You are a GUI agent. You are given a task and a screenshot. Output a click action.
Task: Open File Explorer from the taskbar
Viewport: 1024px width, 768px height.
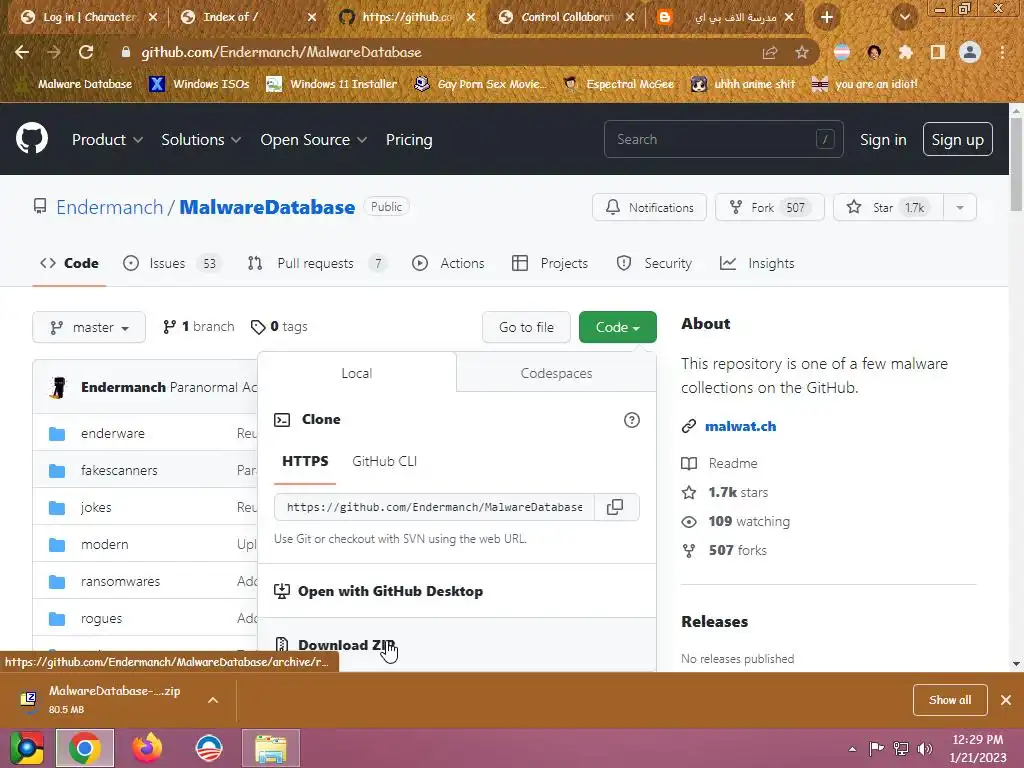point(271,748)
